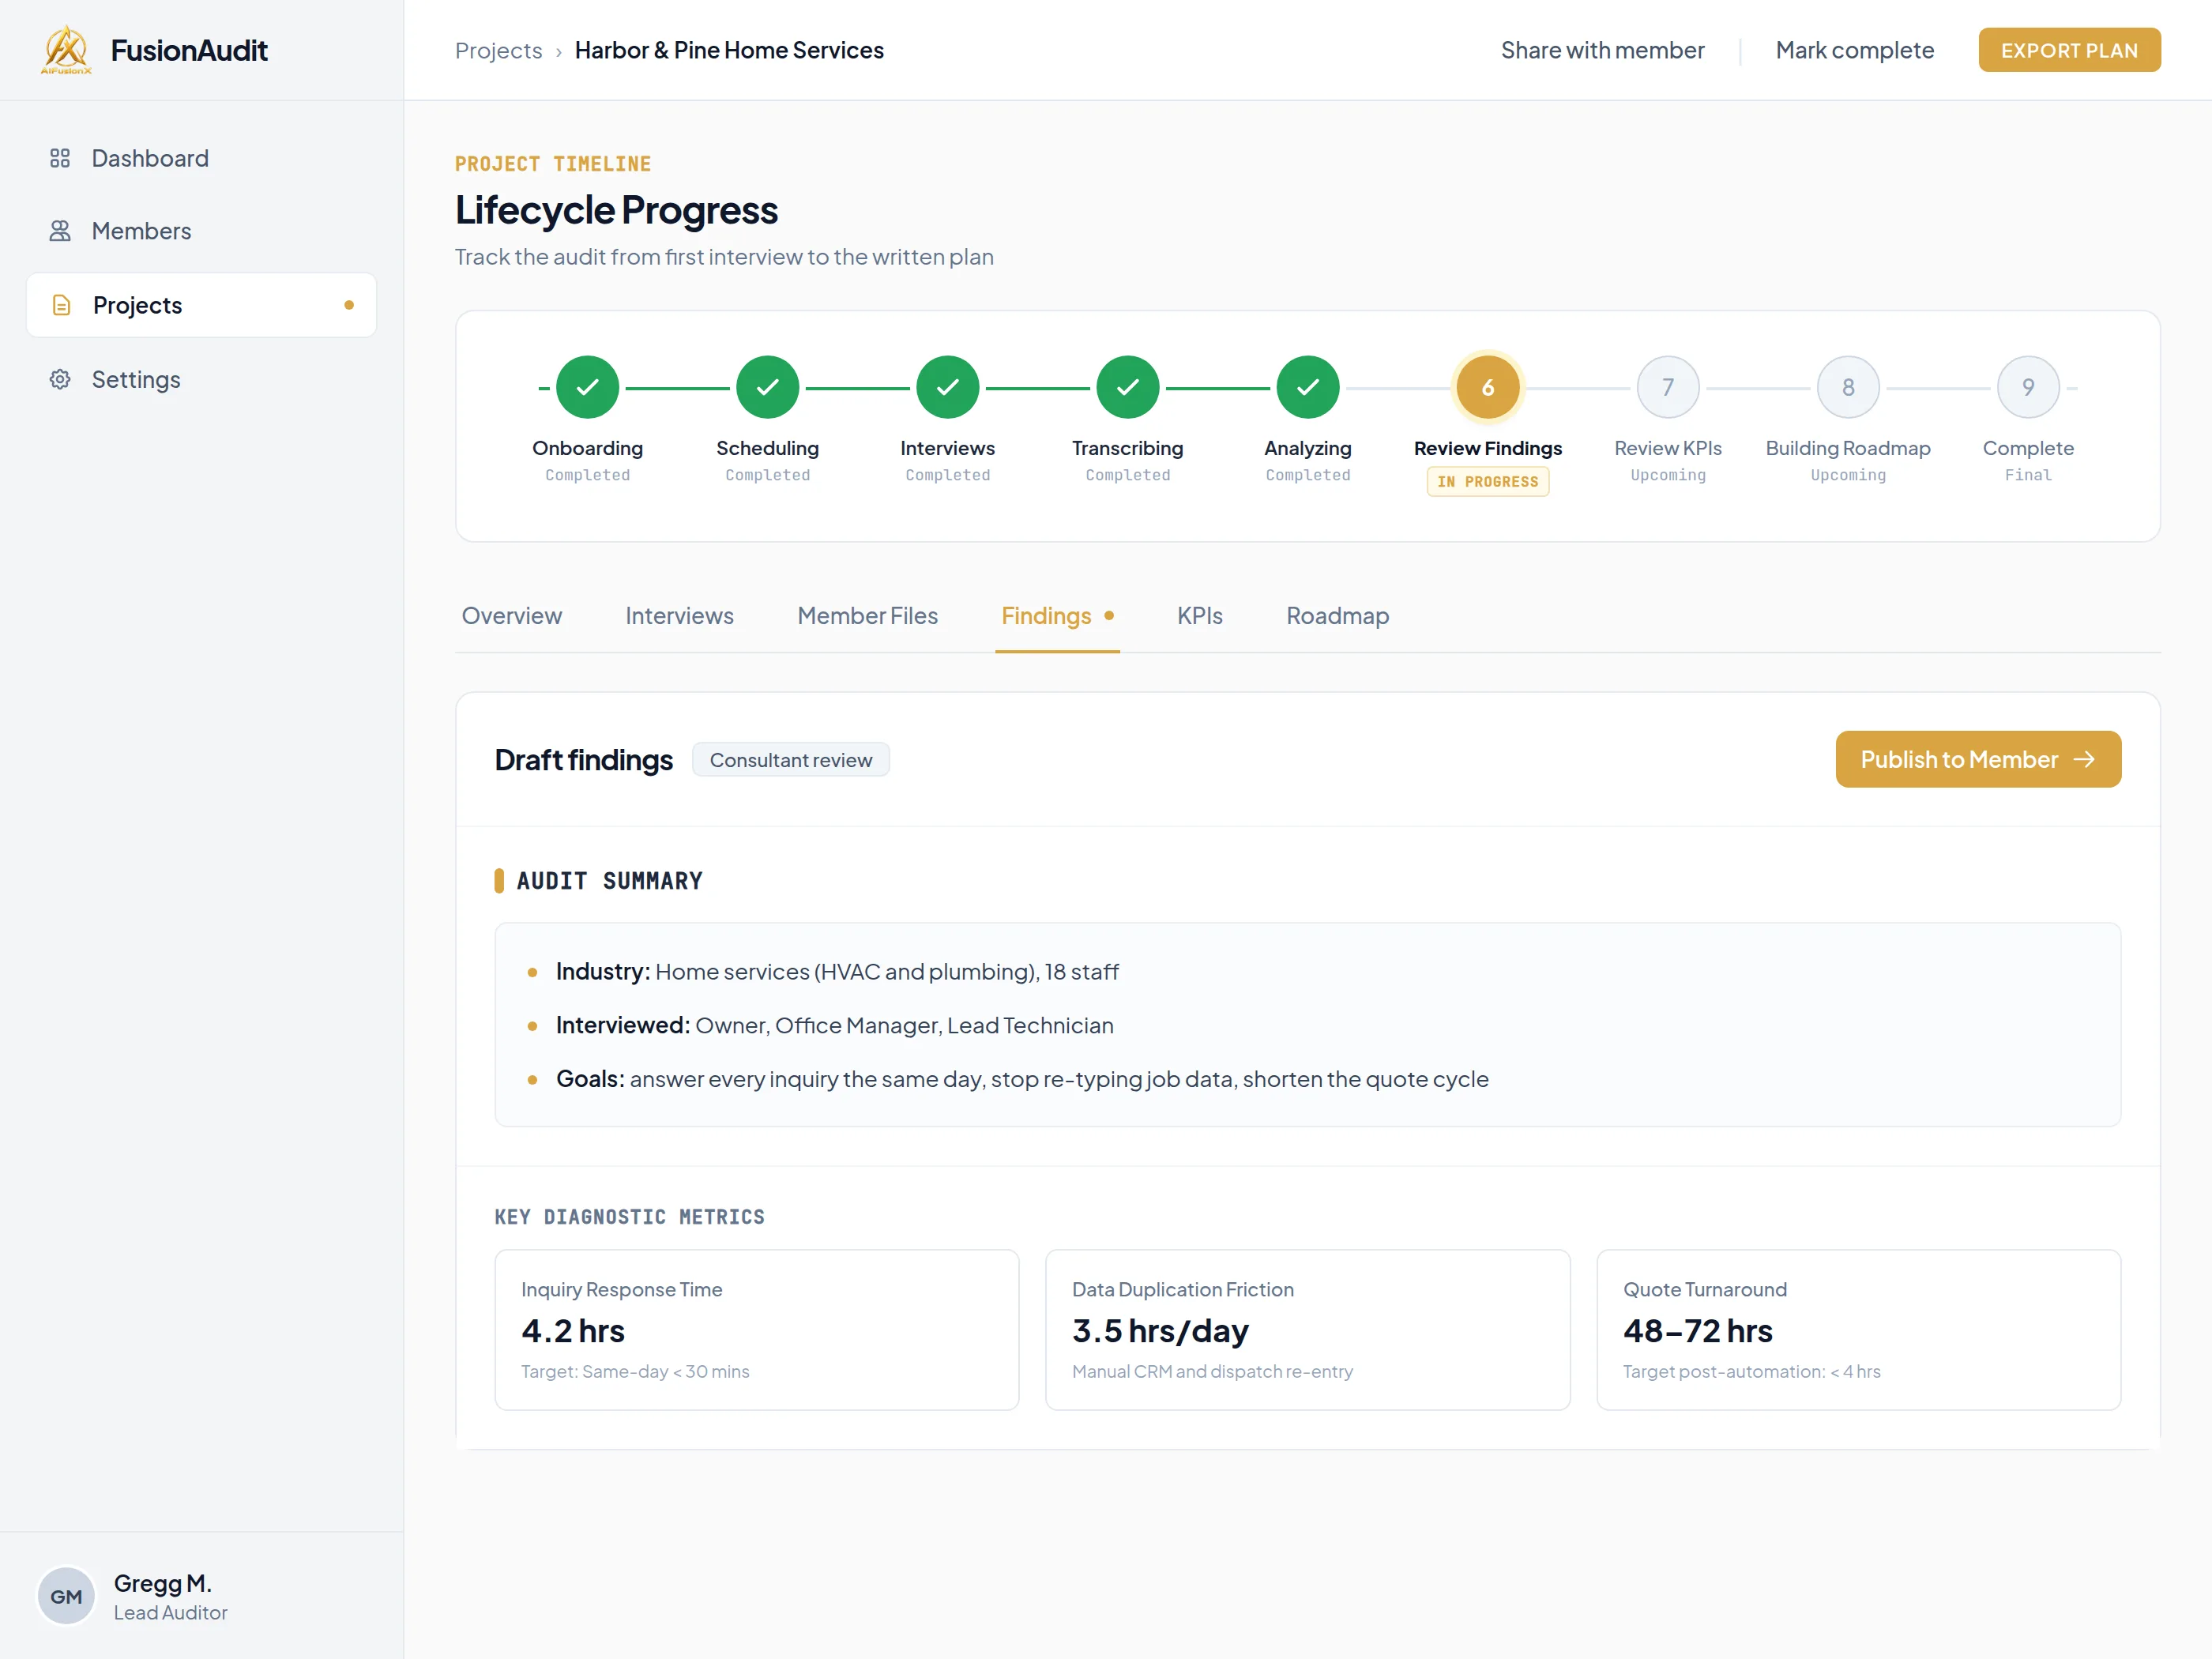The image size is (2212, 1659).
Task: Click the Projects document icon
Action: tap(61, 305)
